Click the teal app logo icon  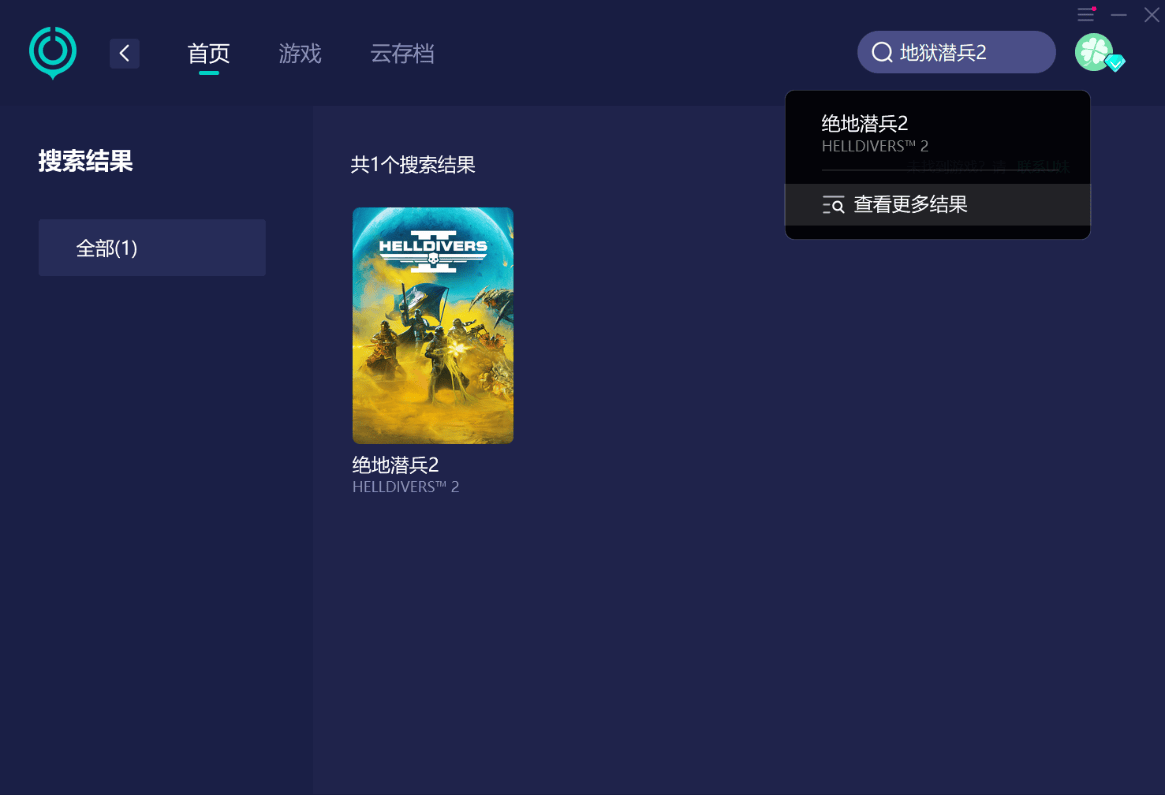coord(53,53)
